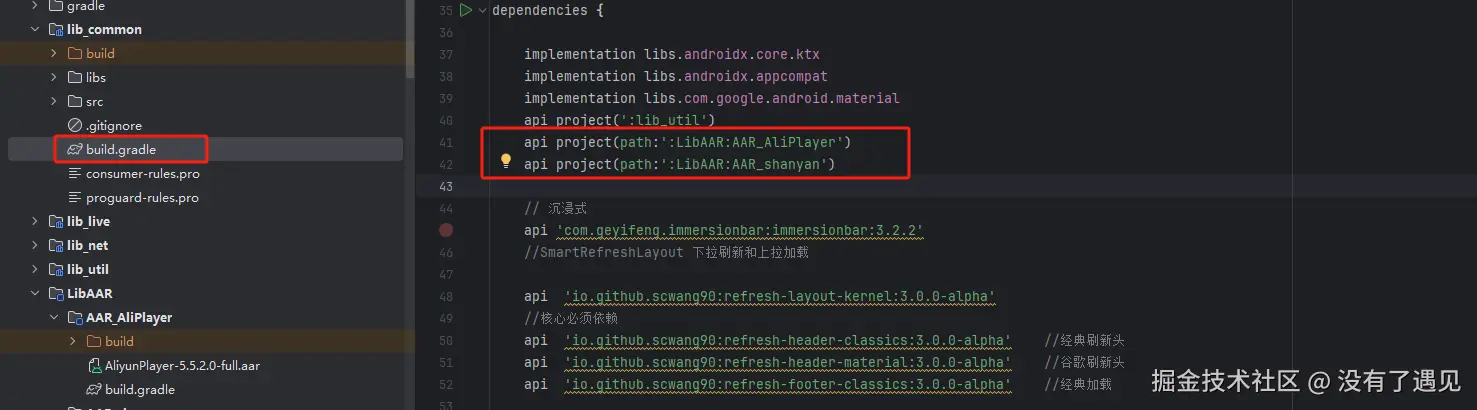Open the .gitignore file
The width and height of the screenshot is (1477, 410).
pyautogui.click(x=113, y=125)
